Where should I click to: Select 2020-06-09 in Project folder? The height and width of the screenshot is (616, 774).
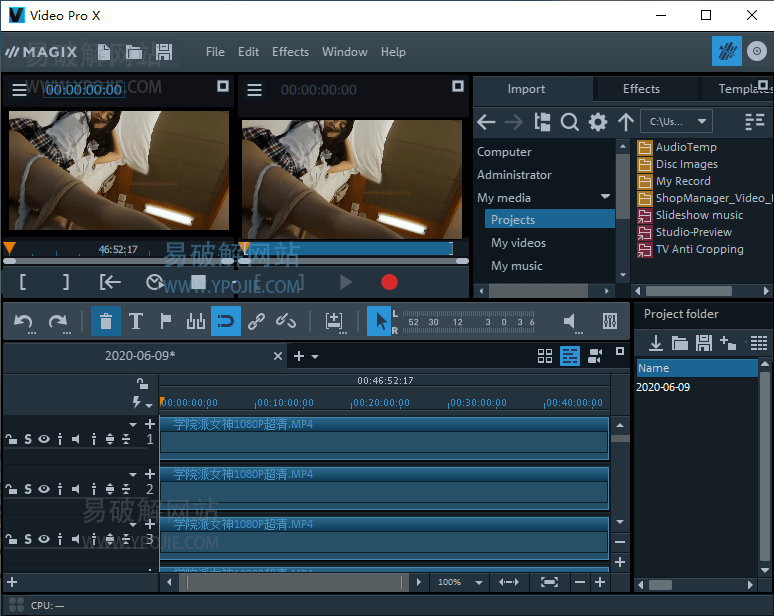pyautogui.click(x=662, y=387)
